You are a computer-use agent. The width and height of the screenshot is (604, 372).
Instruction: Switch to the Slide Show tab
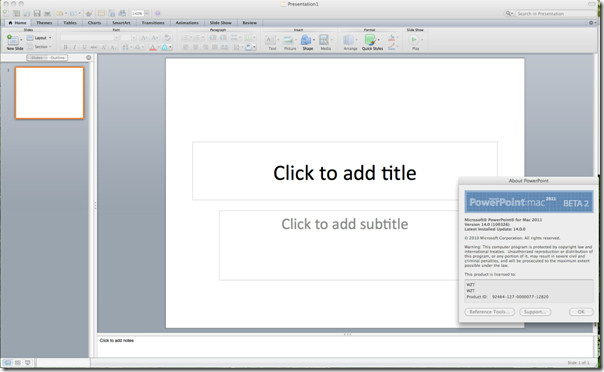[221, 23]
